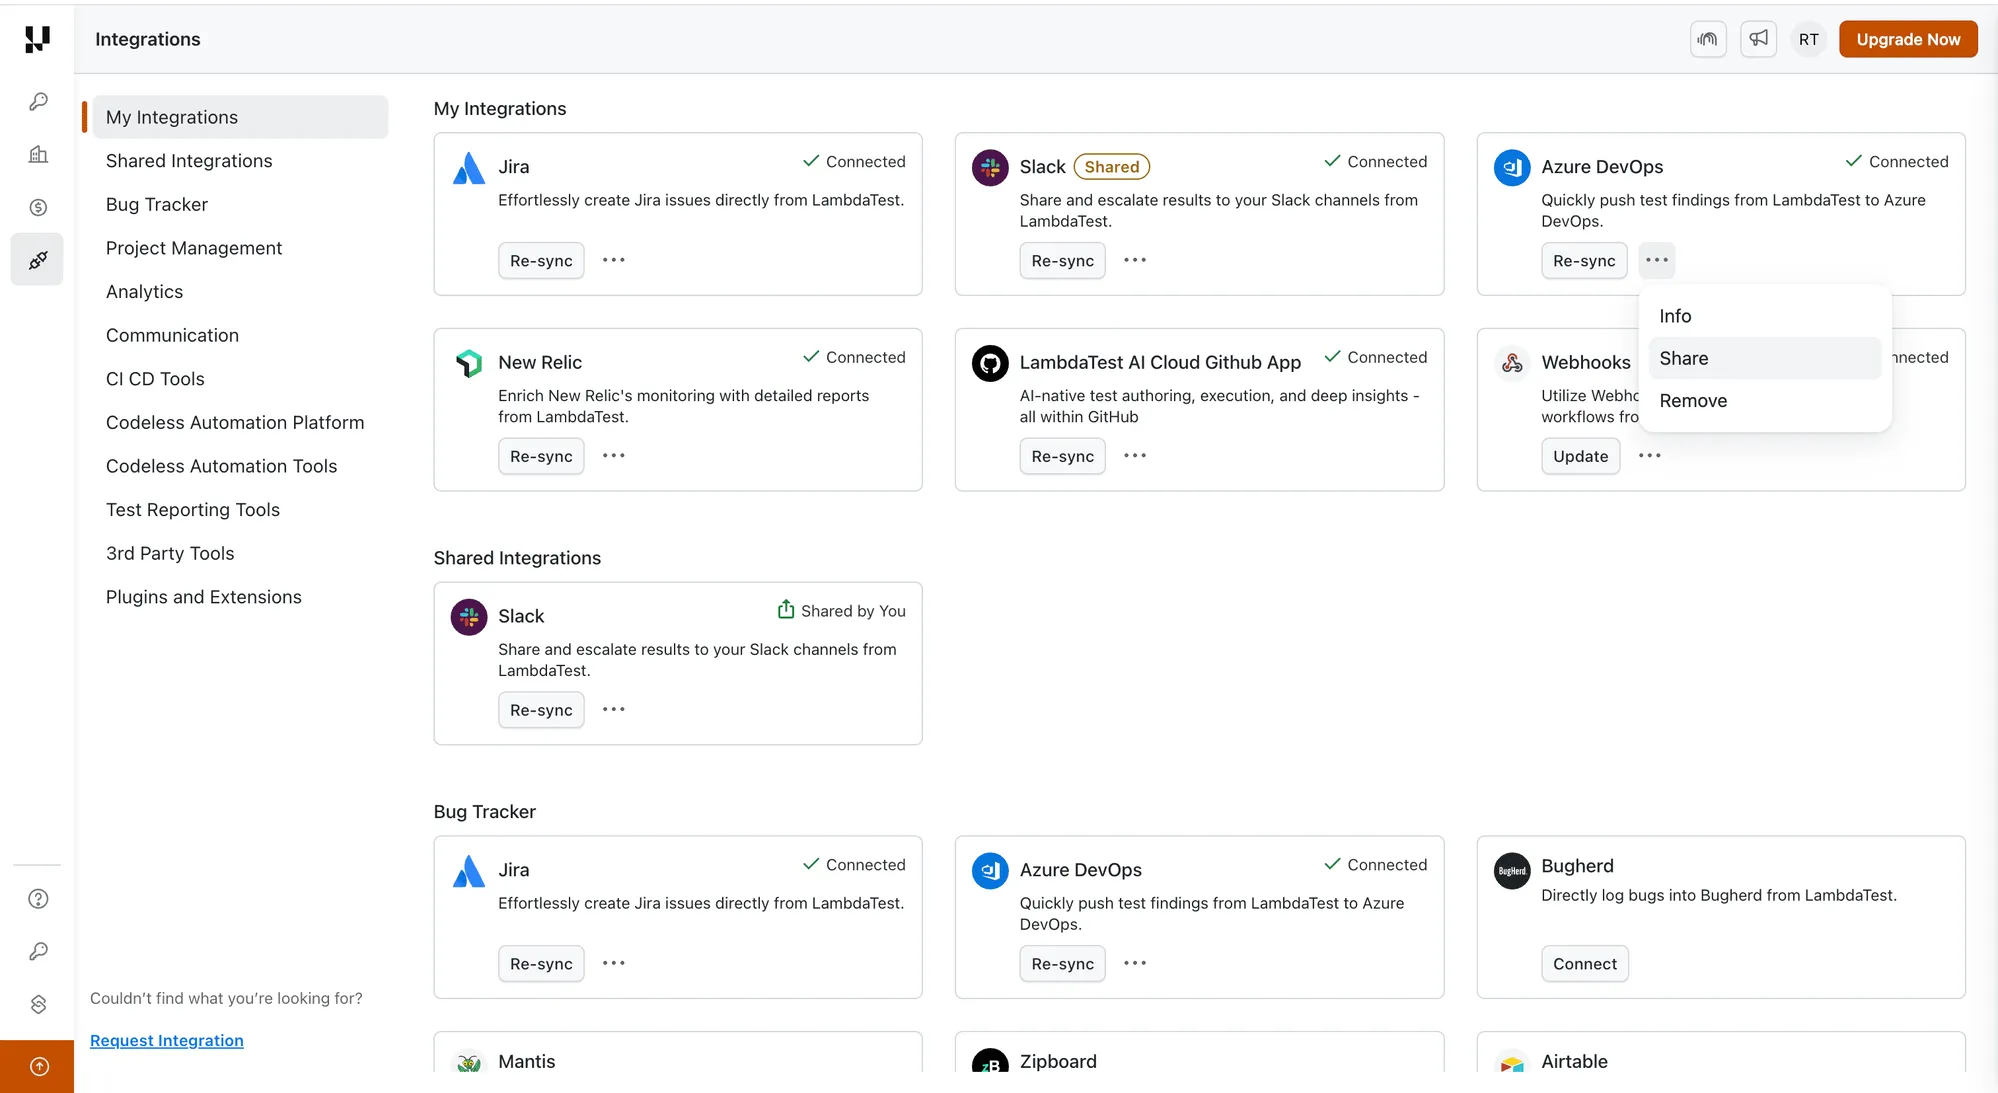Viewport: 1998px width, 1093px height.
Task: Open the megaphone announcements icon
Action: tap(1758, 39)
